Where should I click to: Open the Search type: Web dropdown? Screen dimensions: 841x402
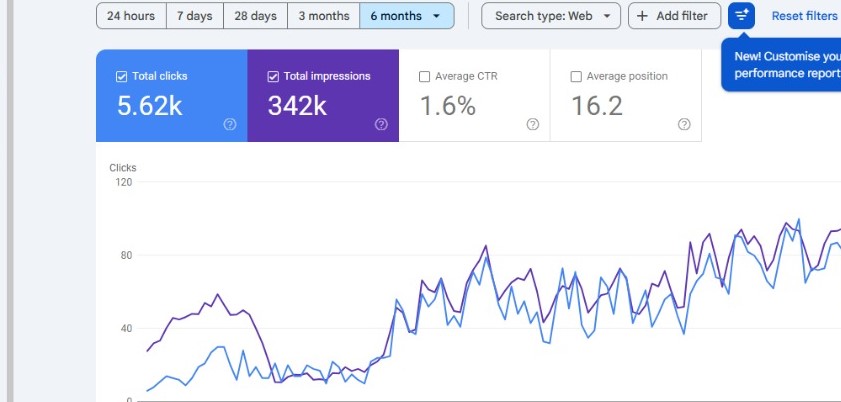[x=551, y=16]
